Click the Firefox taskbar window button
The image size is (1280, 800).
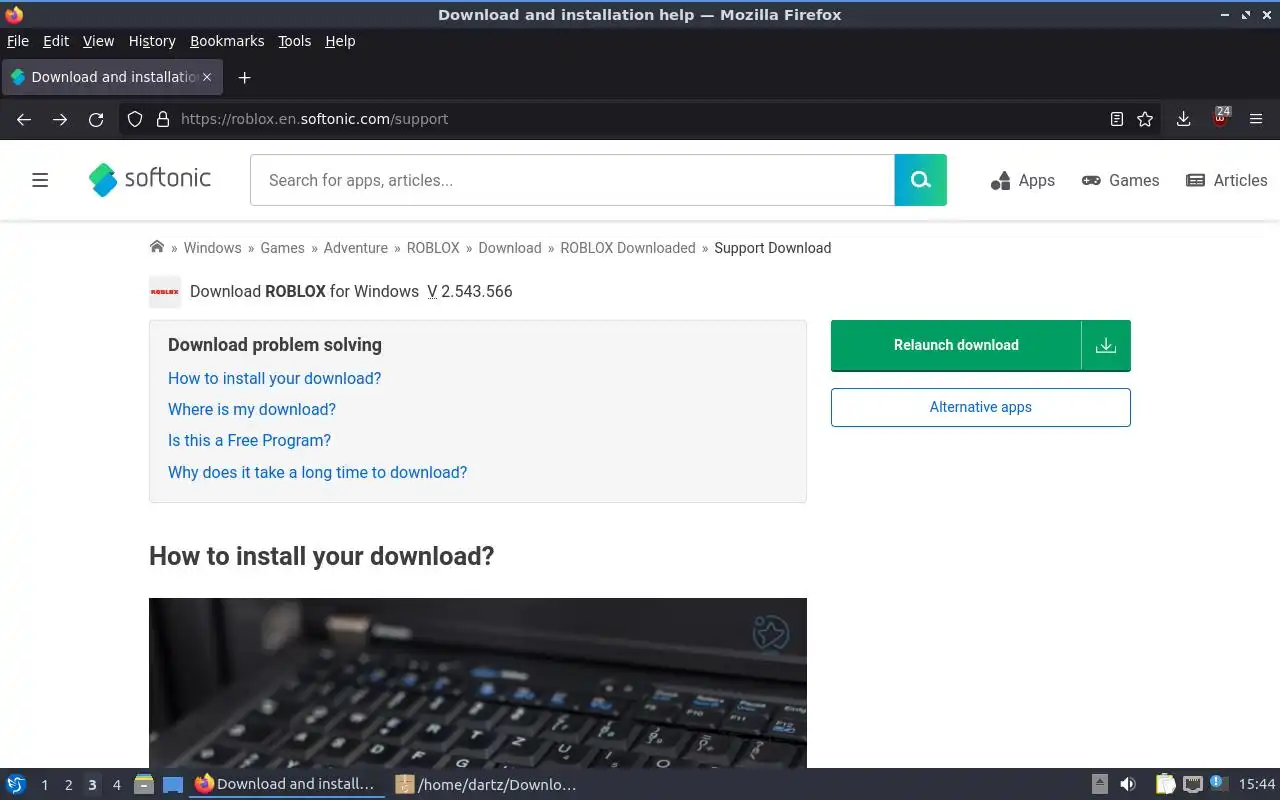click(287, 785)
